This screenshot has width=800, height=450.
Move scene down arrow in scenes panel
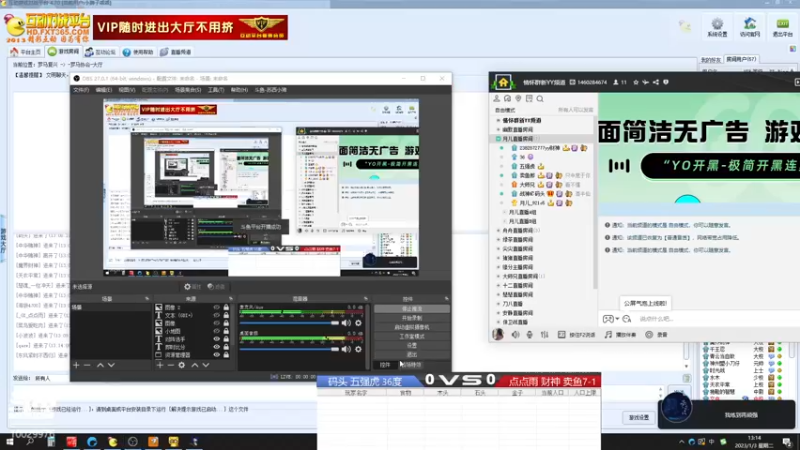111,365
